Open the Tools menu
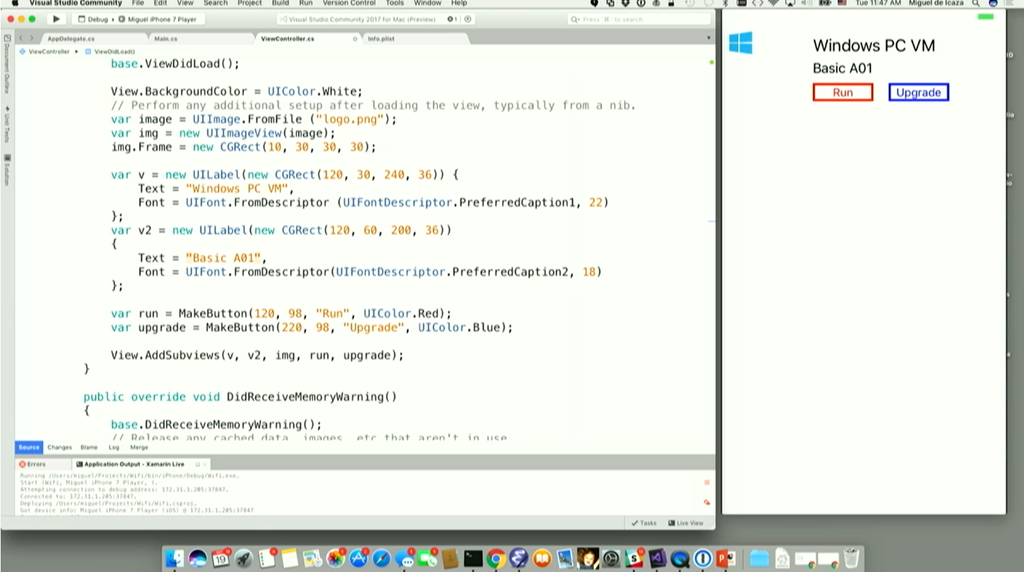The width and height of the screenshot is (1024, 572). 394,3
